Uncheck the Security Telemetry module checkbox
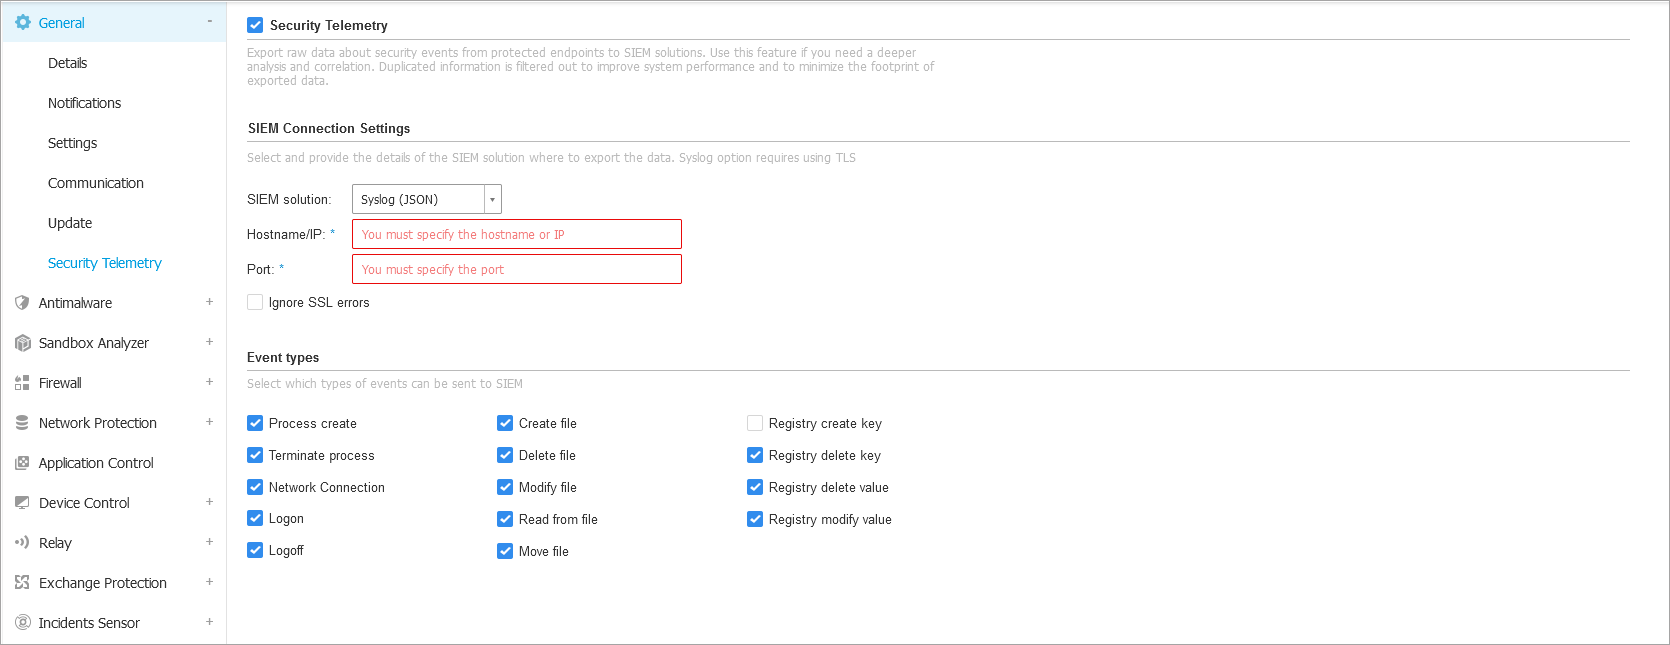This screenshot has height=645, width=1670. (x=255, y=25)
